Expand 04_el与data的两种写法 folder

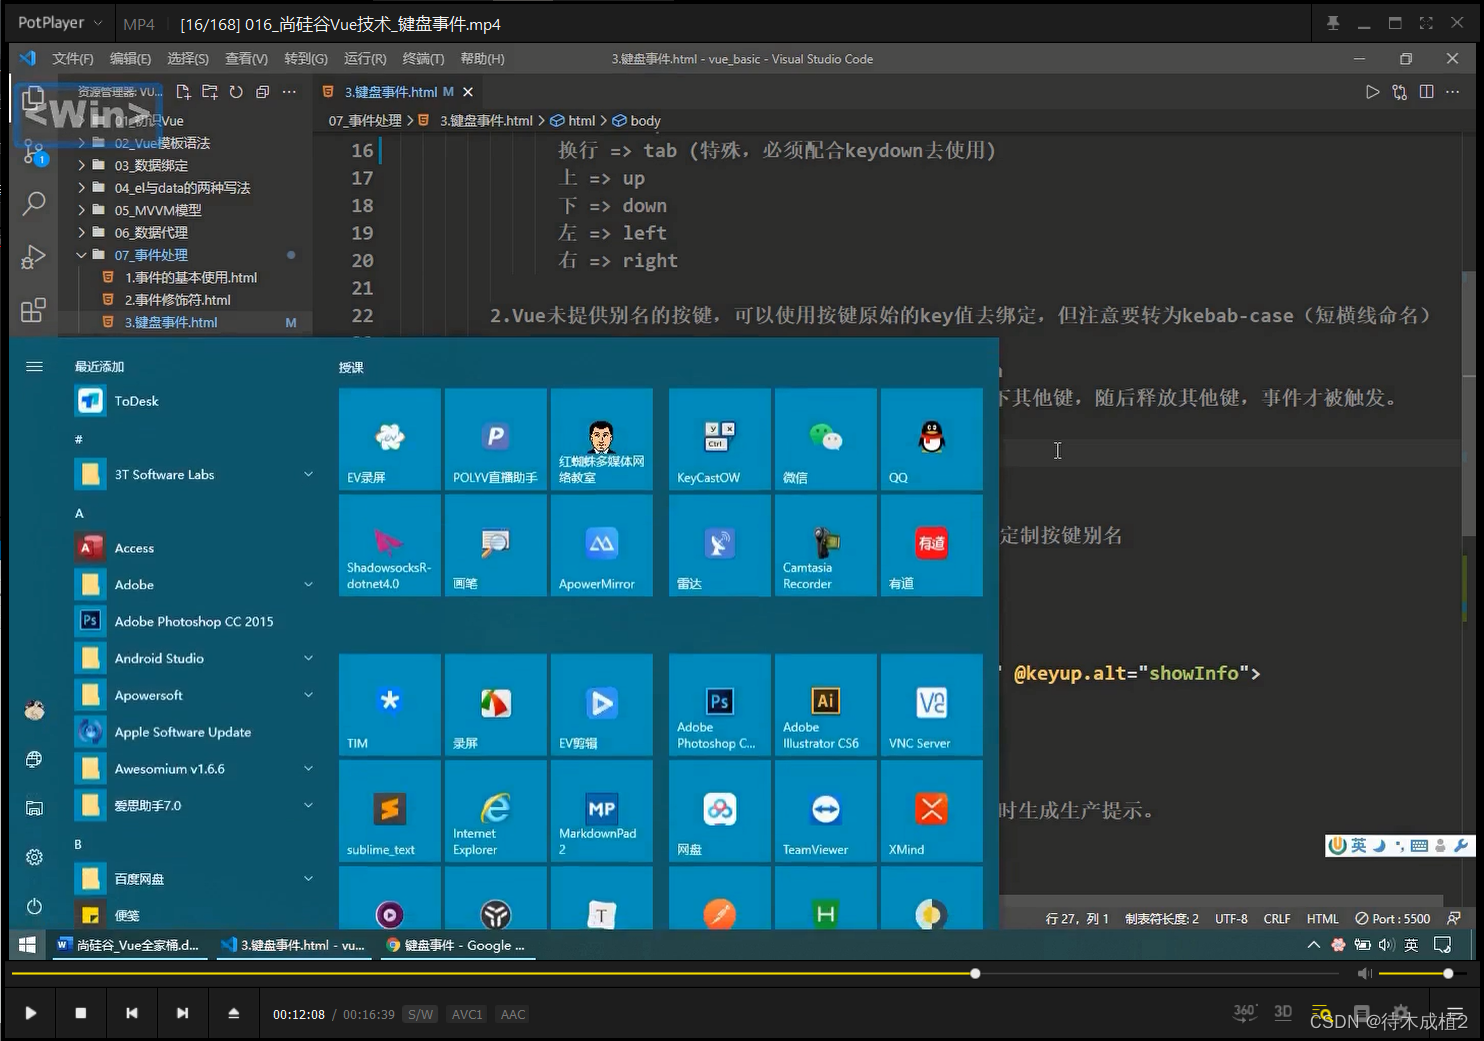point(82,187)
